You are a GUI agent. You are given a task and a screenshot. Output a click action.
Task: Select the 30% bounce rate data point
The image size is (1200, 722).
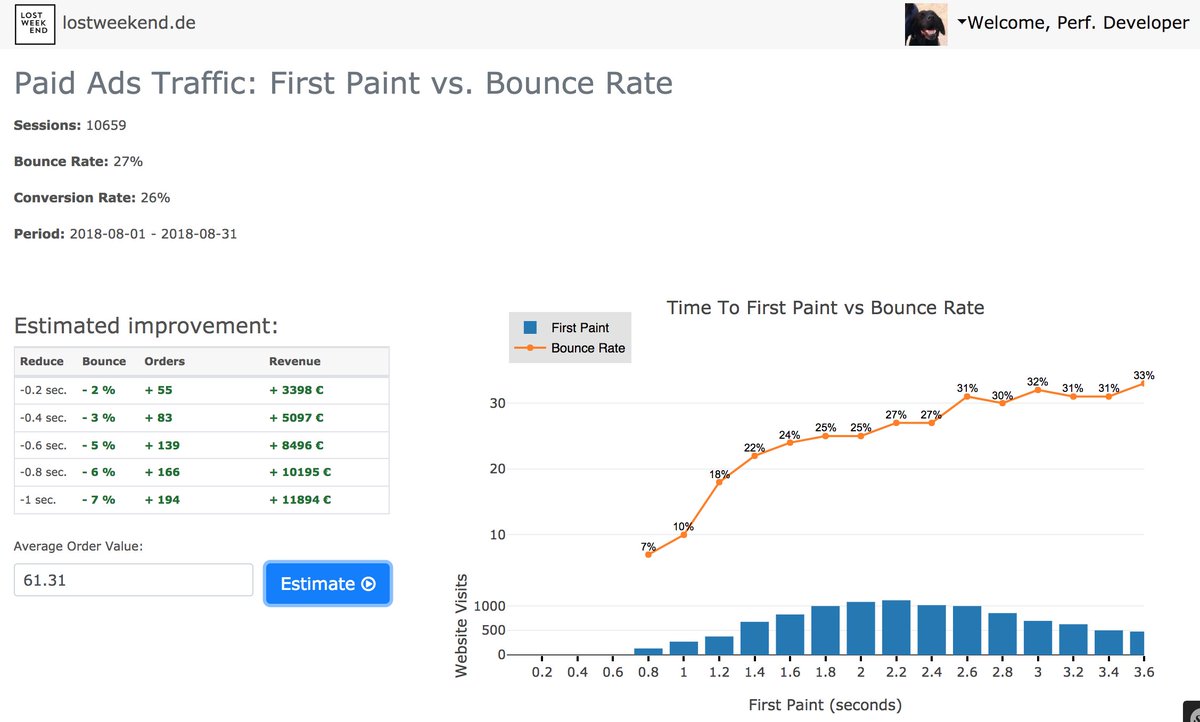[x=1002, y=402]
